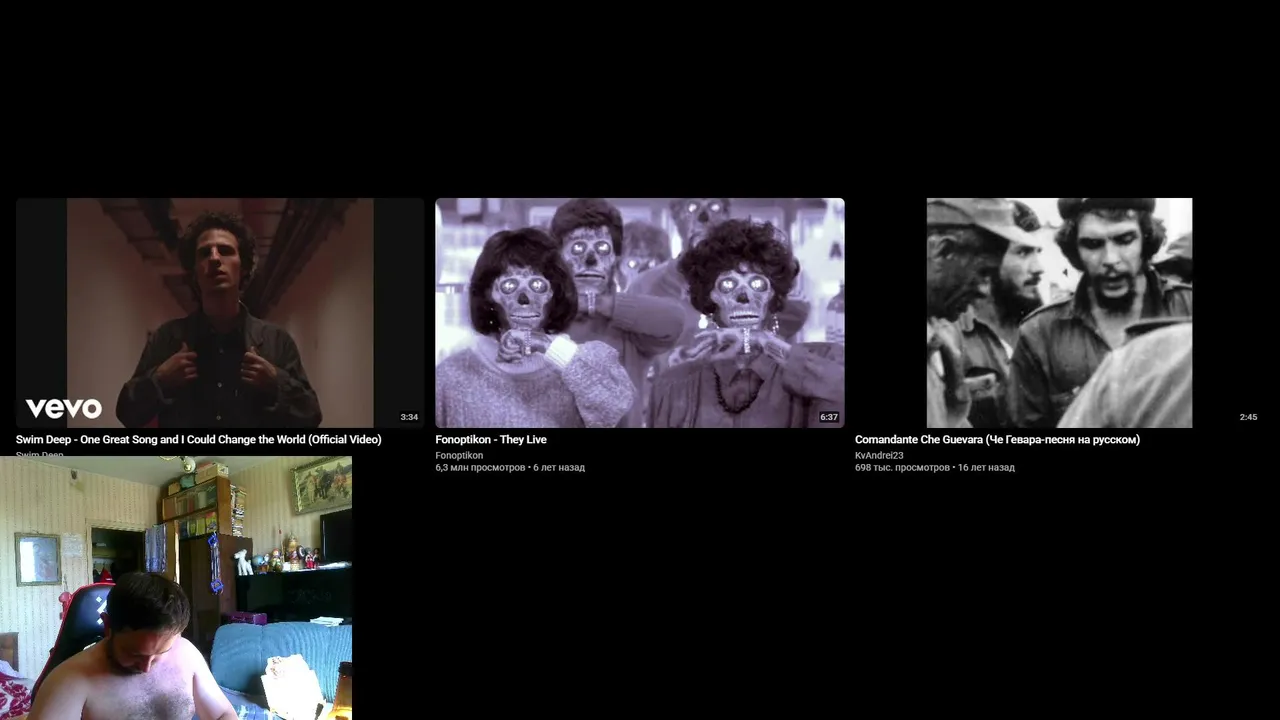
Task: Open the Swim Deep official video thumbnail
Action: pos(220,313)
